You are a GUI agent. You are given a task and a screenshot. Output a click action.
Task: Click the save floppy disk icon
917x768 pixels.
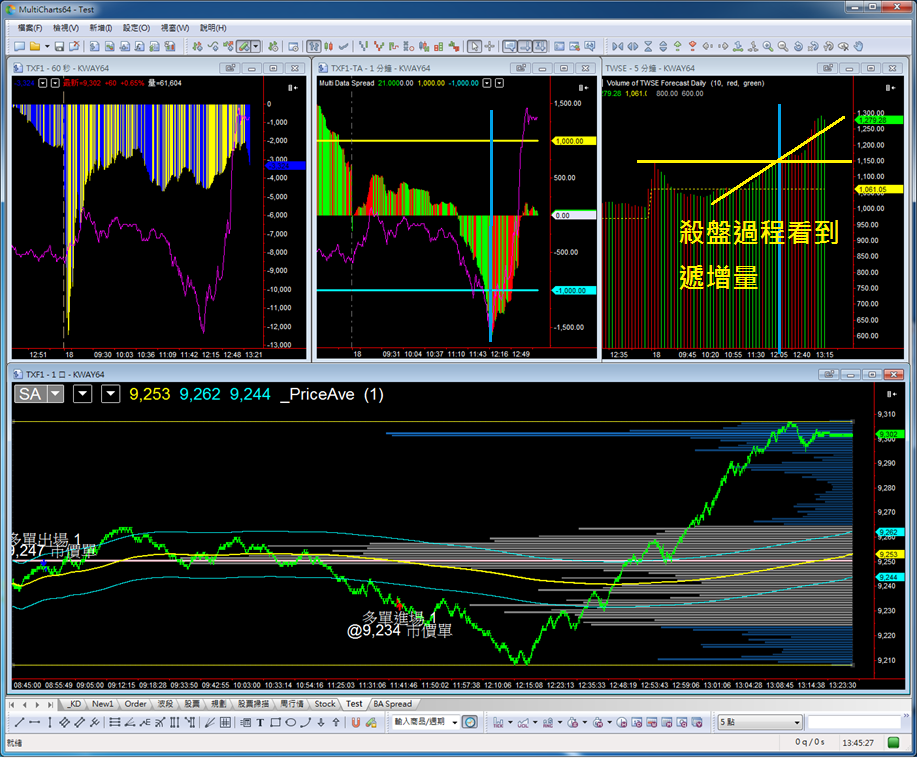(x=59, y=46)
